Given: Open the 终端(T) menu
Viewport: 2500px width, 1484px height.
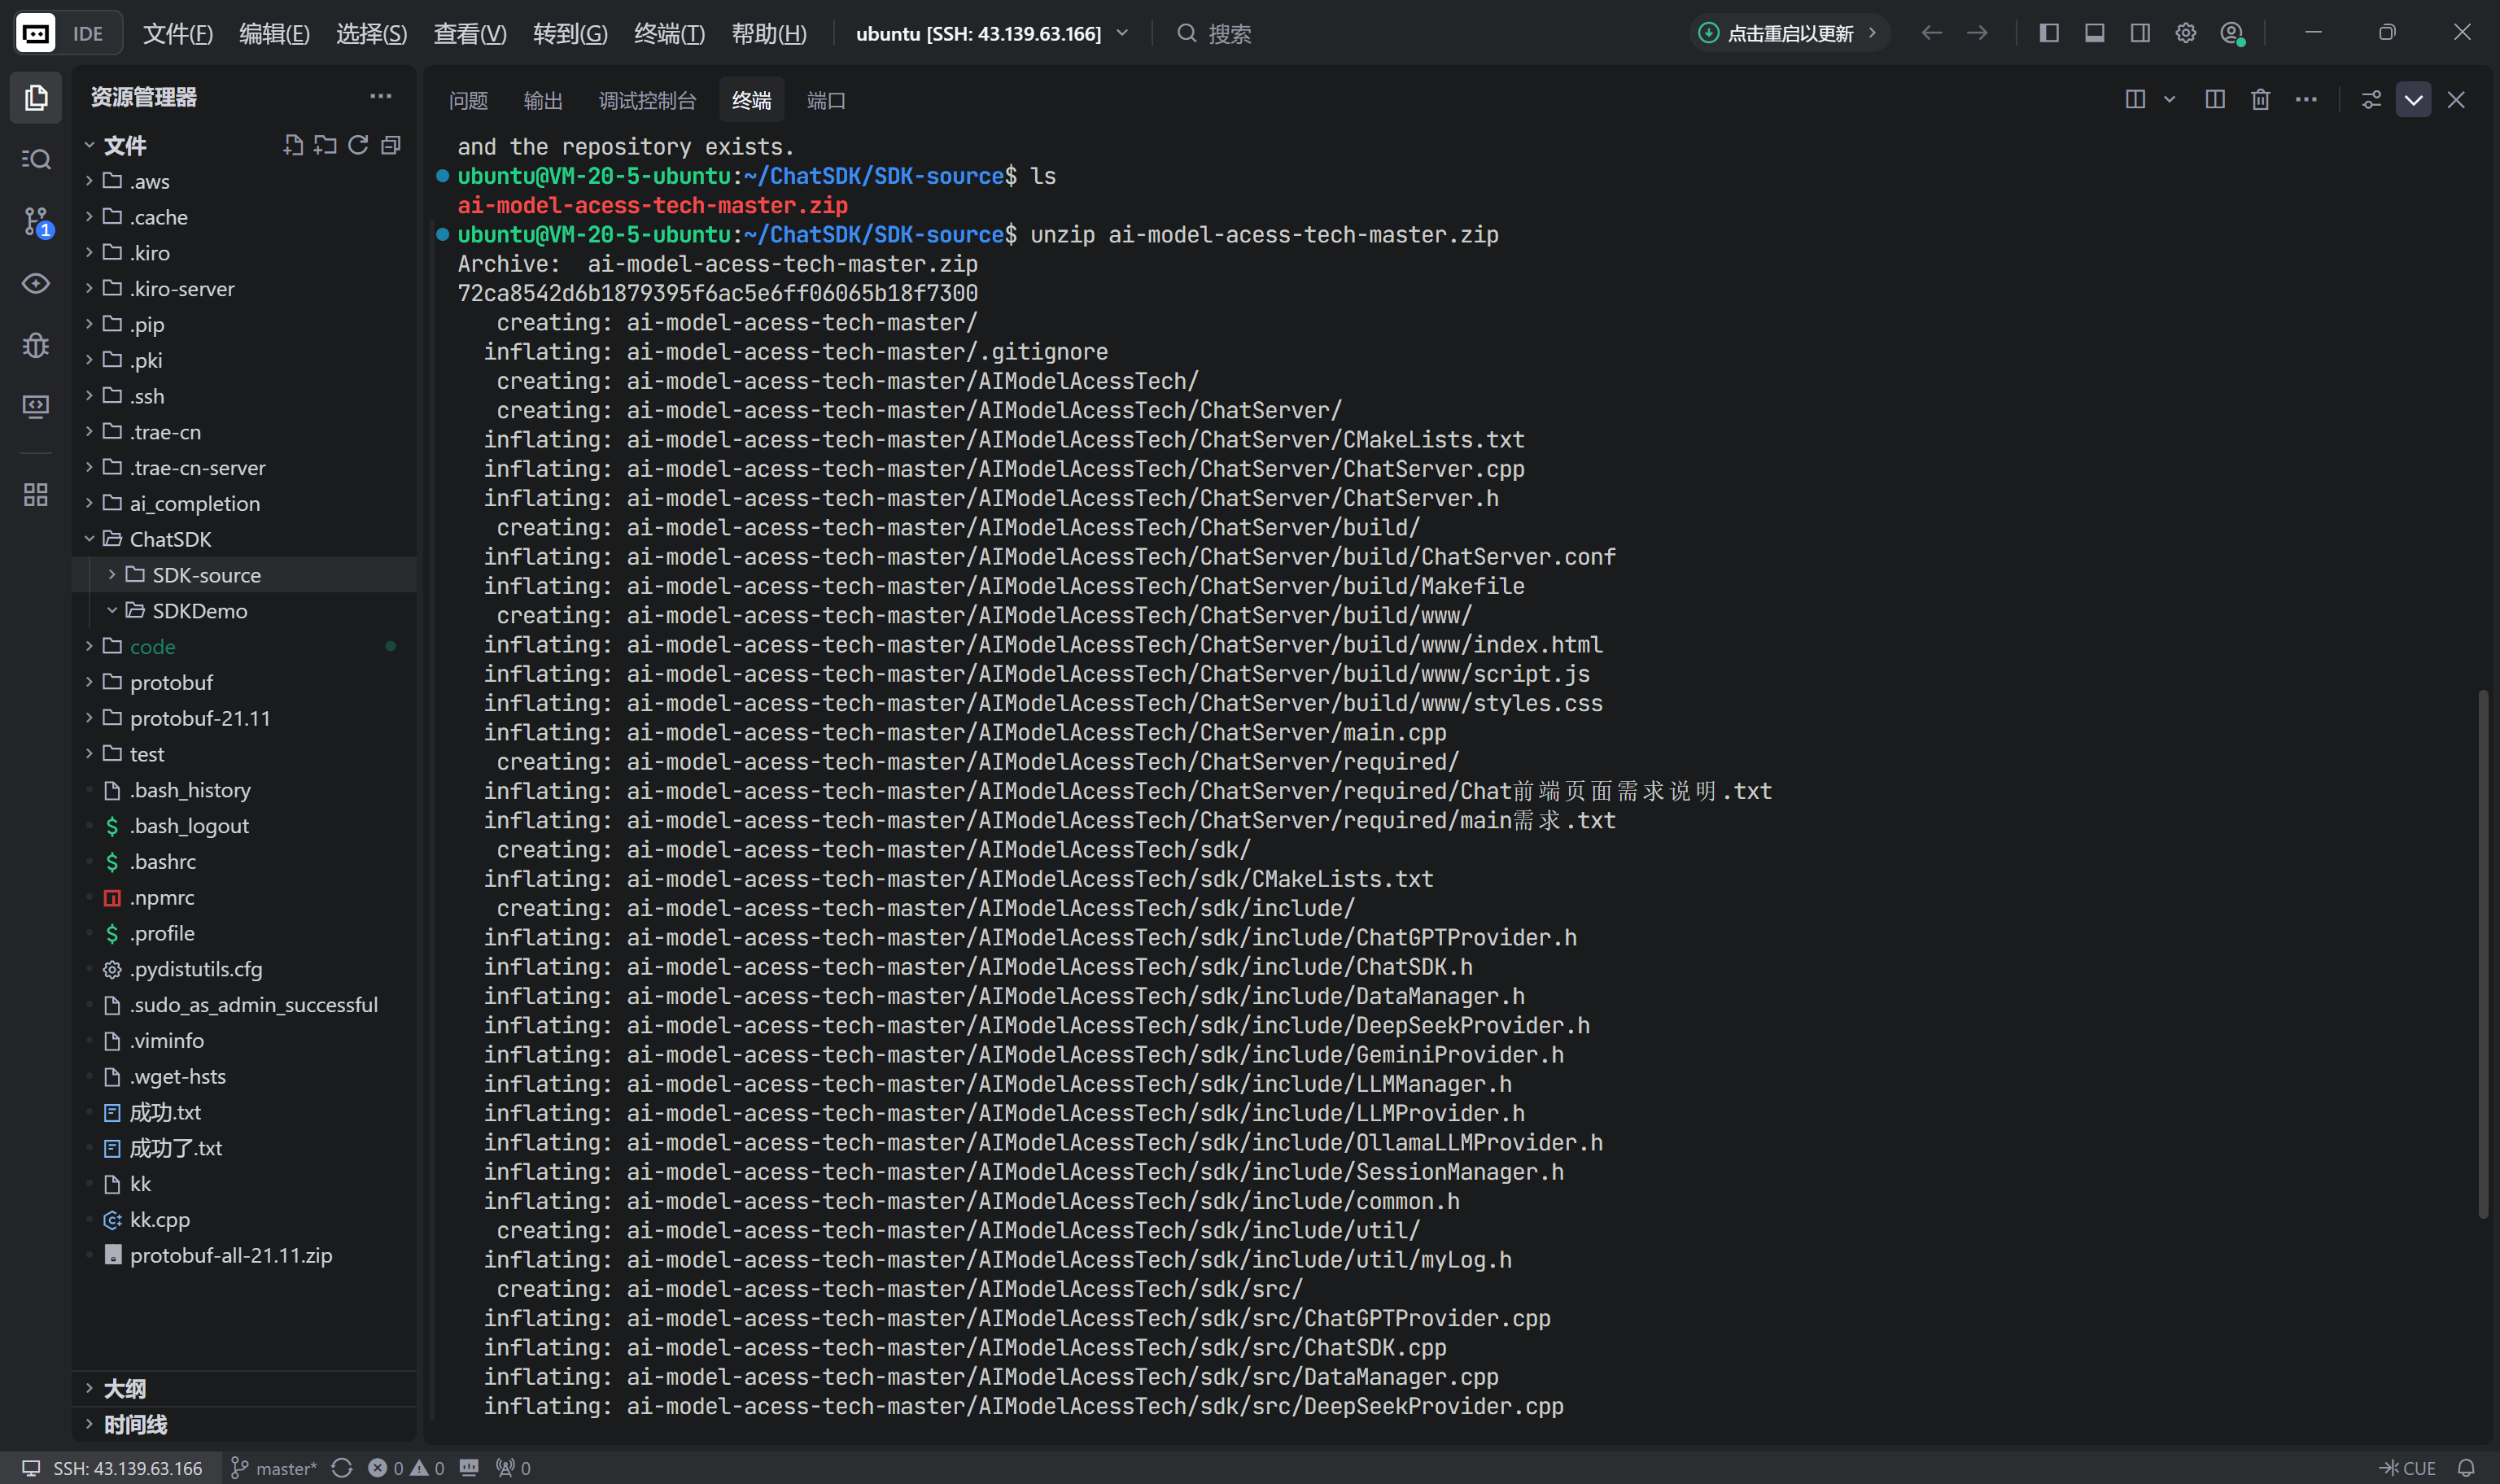Looking at the screenshot, I should click(669, 33).
